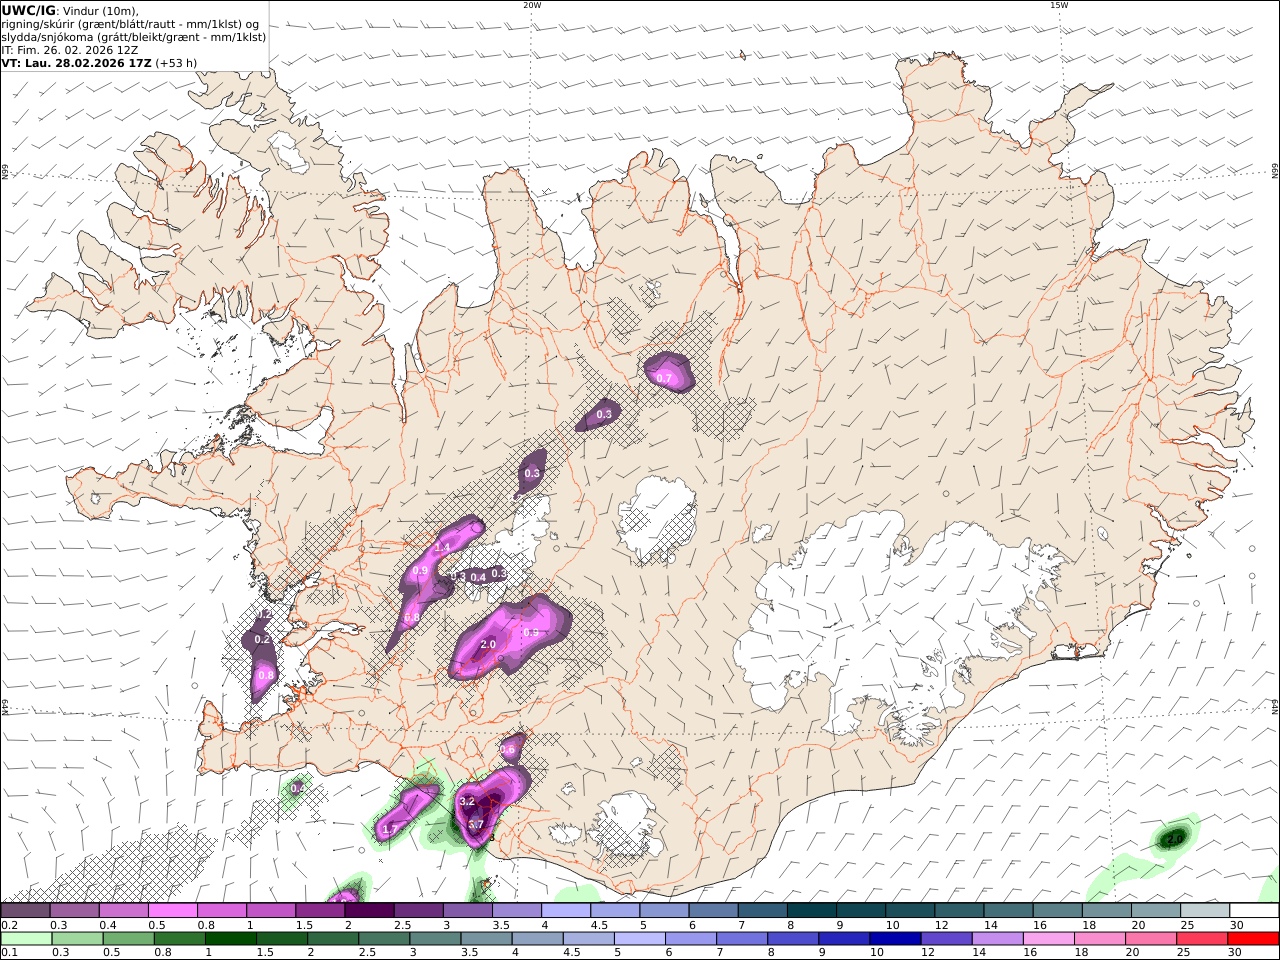Pick the snow legend swatch between 20 and 25

[1154, 910]
